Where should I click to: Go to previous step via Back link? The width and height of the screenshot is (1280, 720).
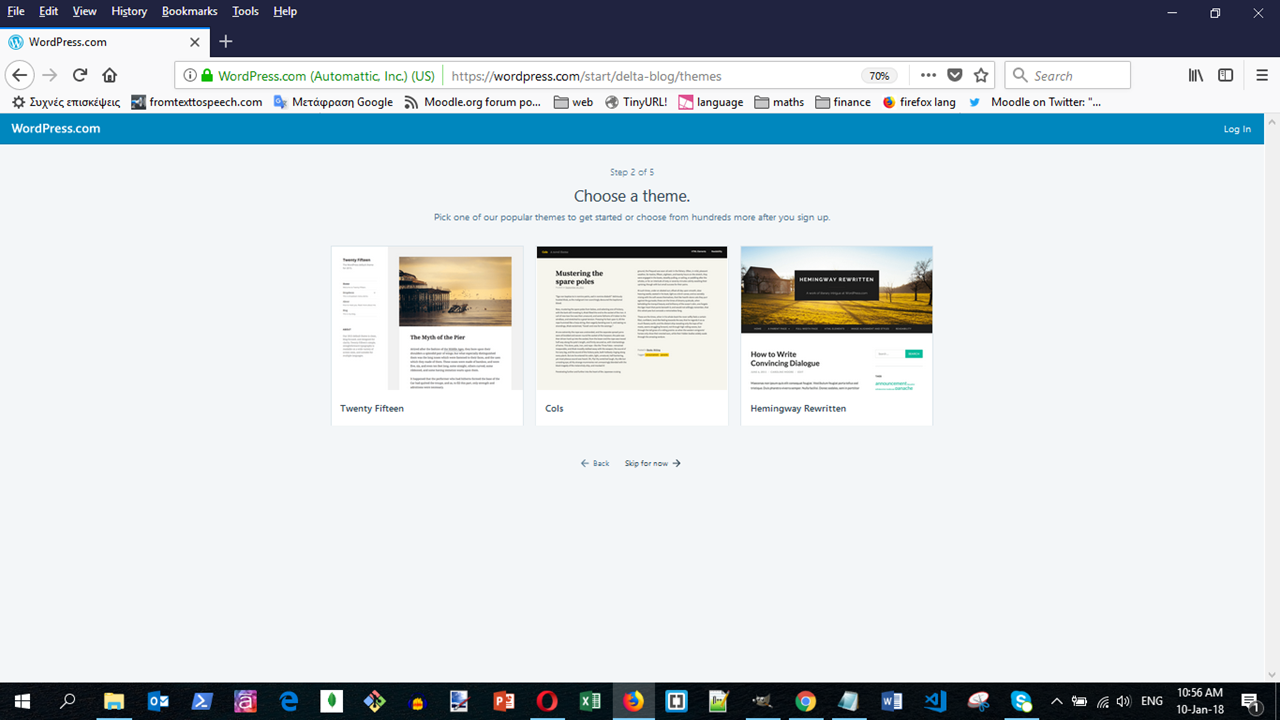[595, 463]
